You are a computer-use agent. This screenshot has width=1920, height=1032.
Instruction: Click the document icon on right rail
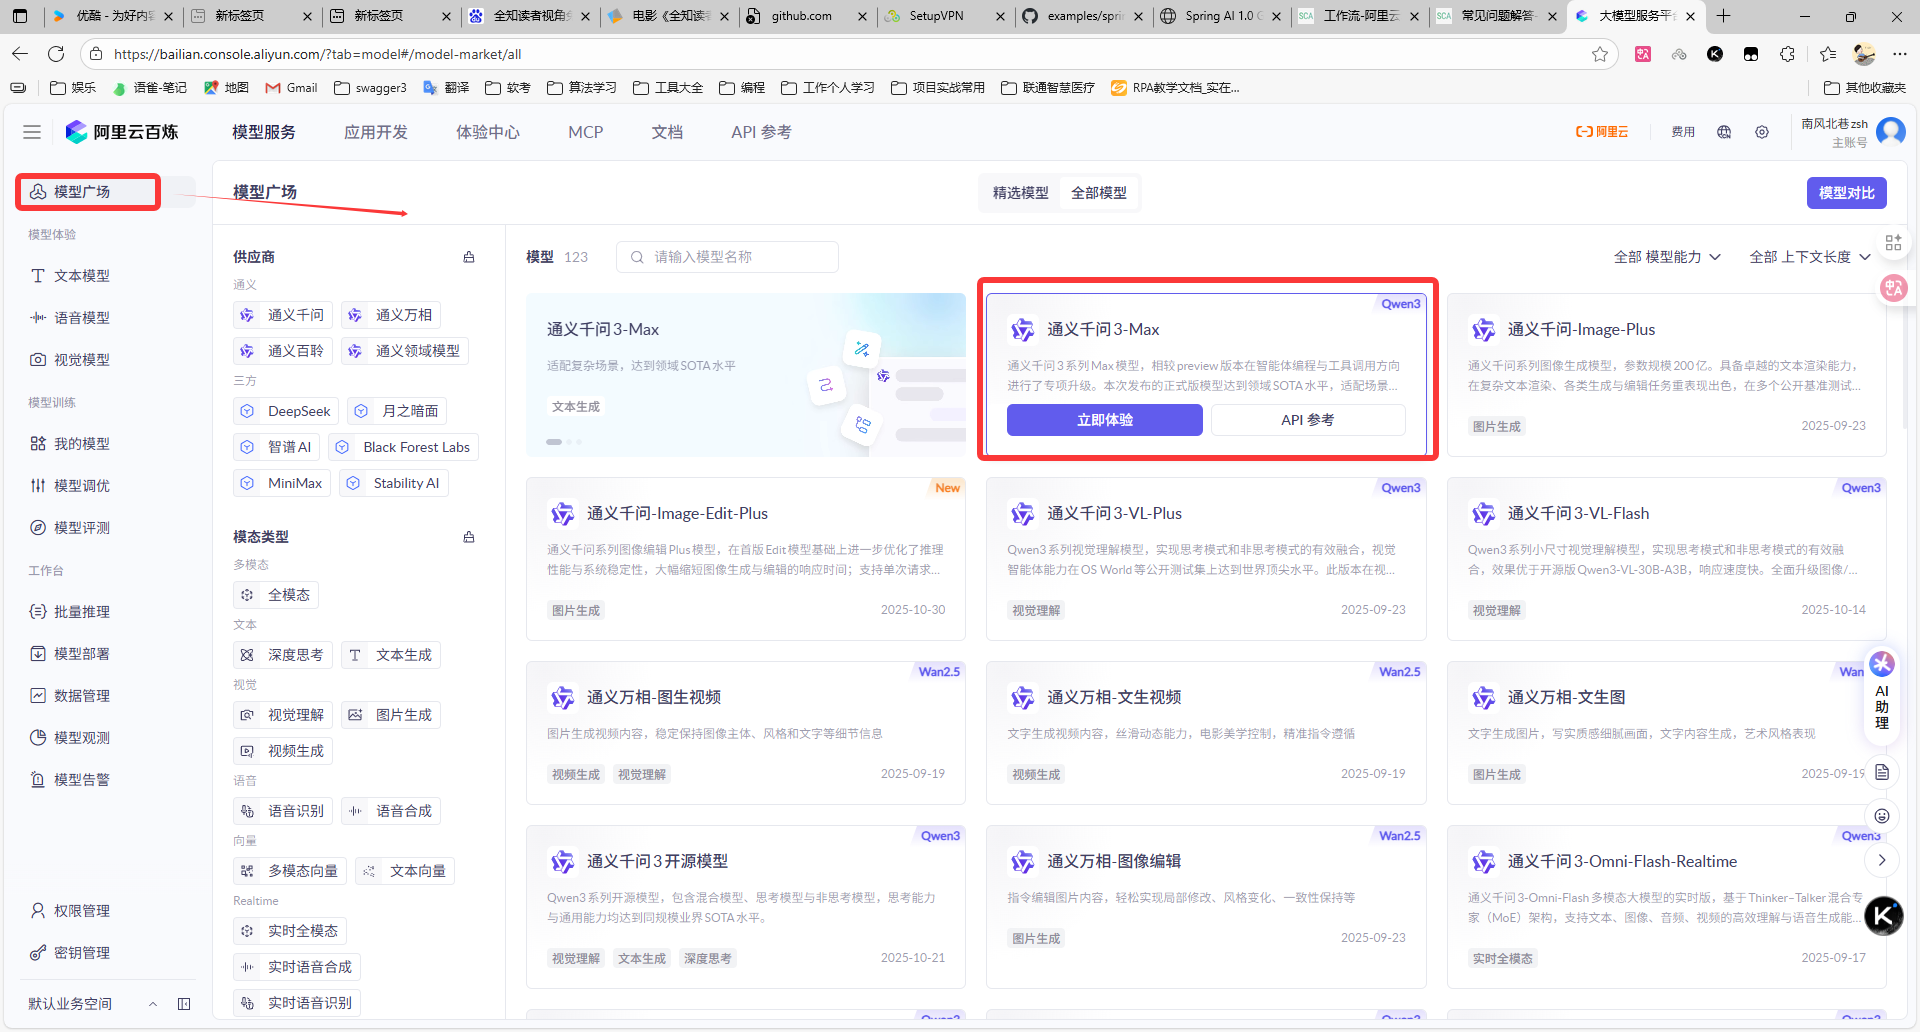tap(1882, 772)
